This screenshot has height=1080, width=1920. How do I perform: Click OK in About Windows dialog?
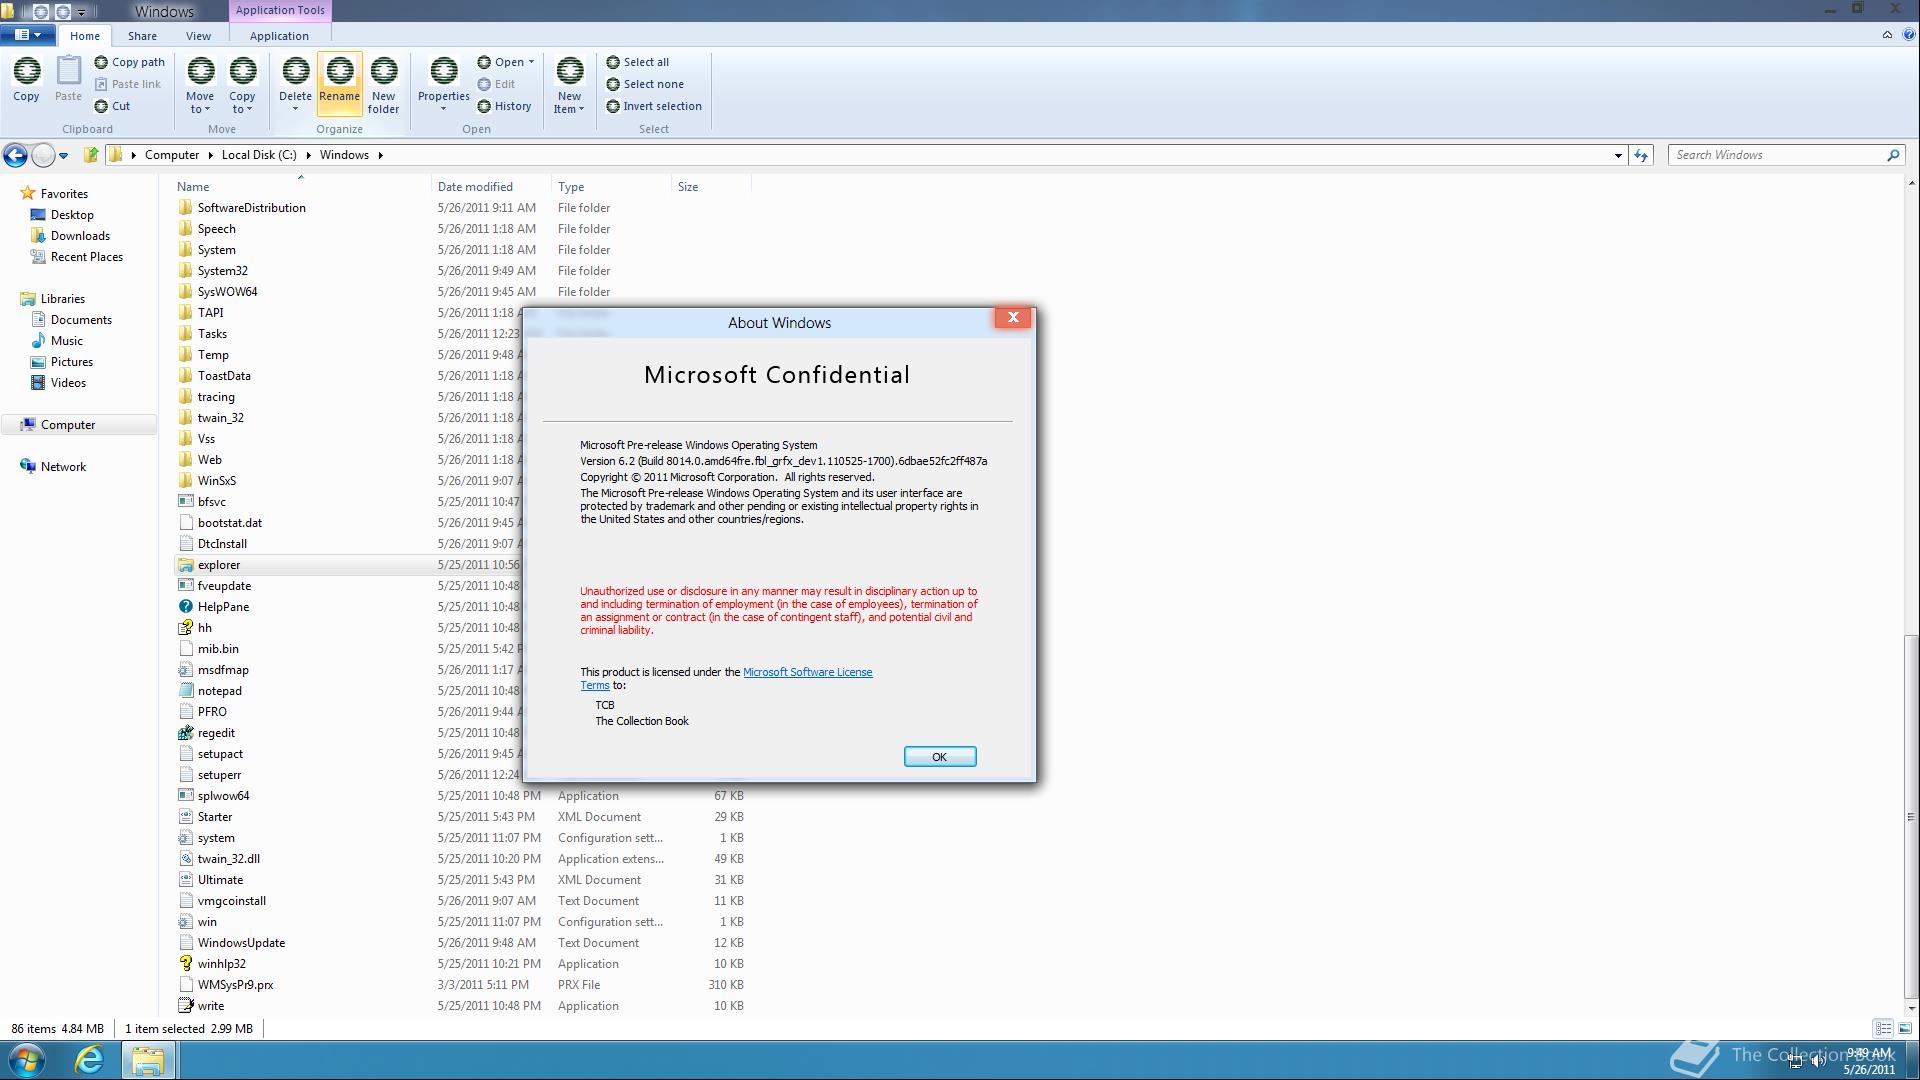coord(939,757)
